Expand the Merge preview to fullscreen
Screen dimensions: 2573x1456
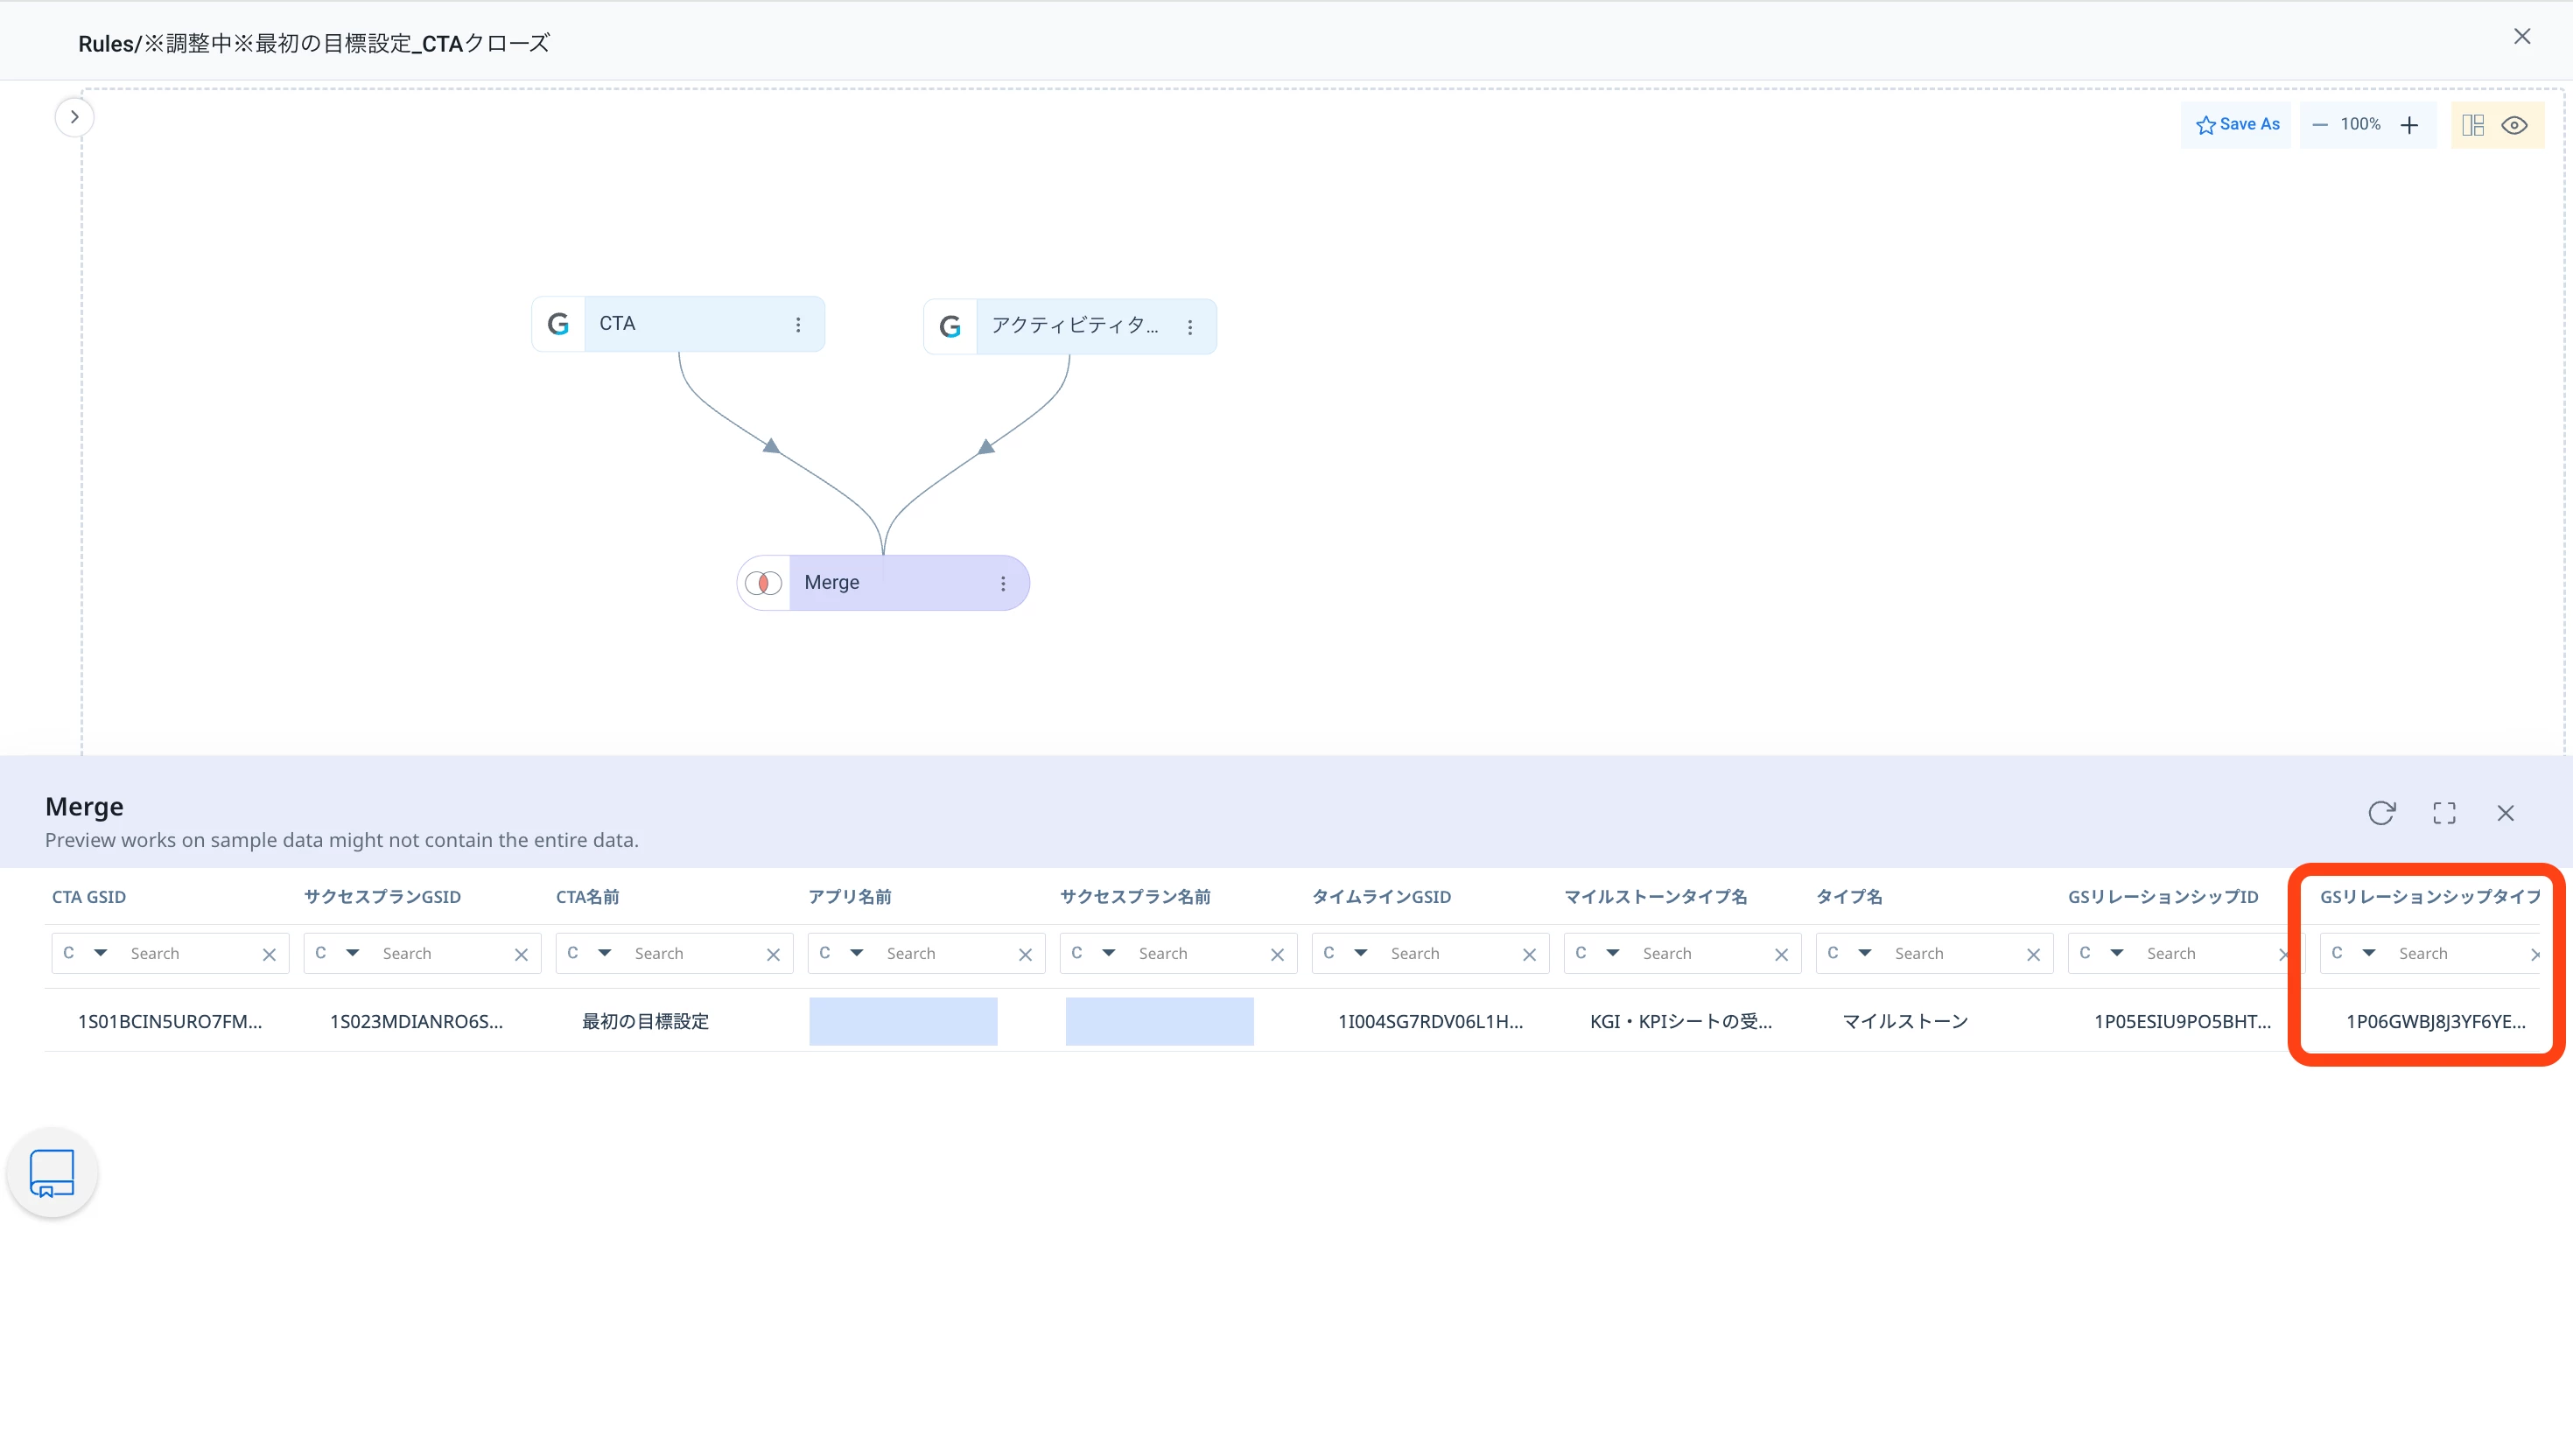[2444, 813]
